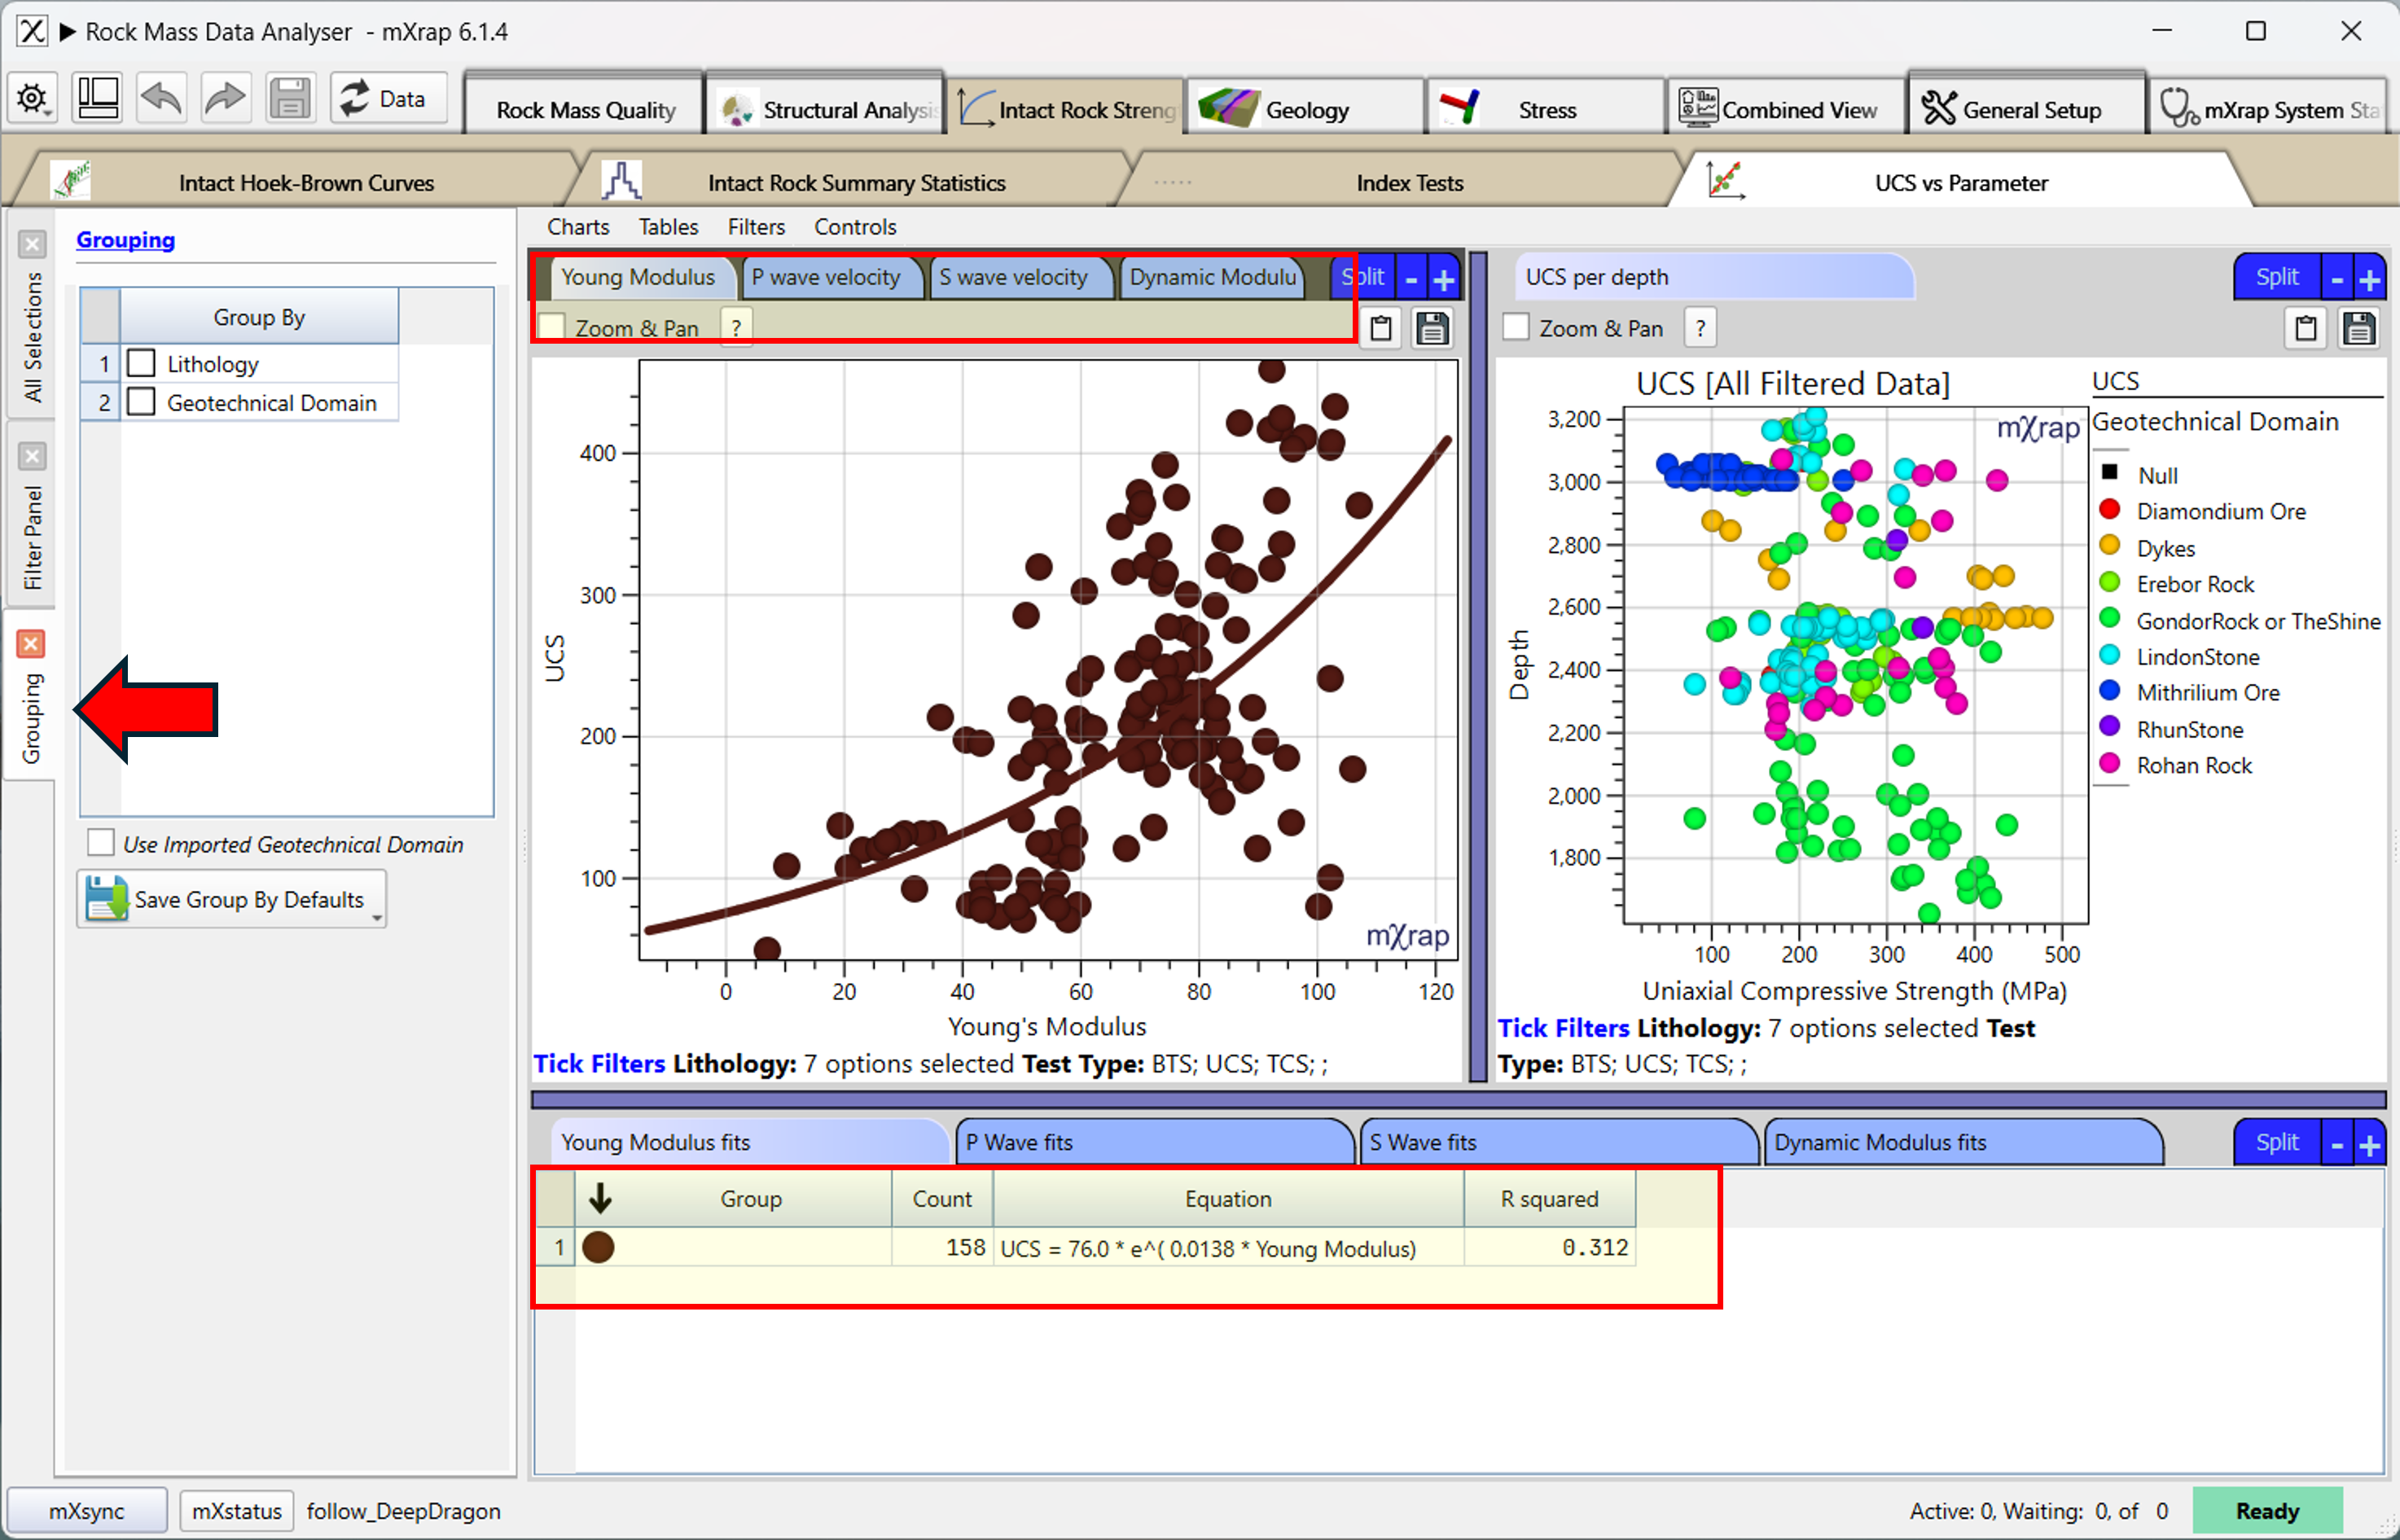
Task: Select the Rohan Rock color swatch in legend
Action: coord(2110,765)
